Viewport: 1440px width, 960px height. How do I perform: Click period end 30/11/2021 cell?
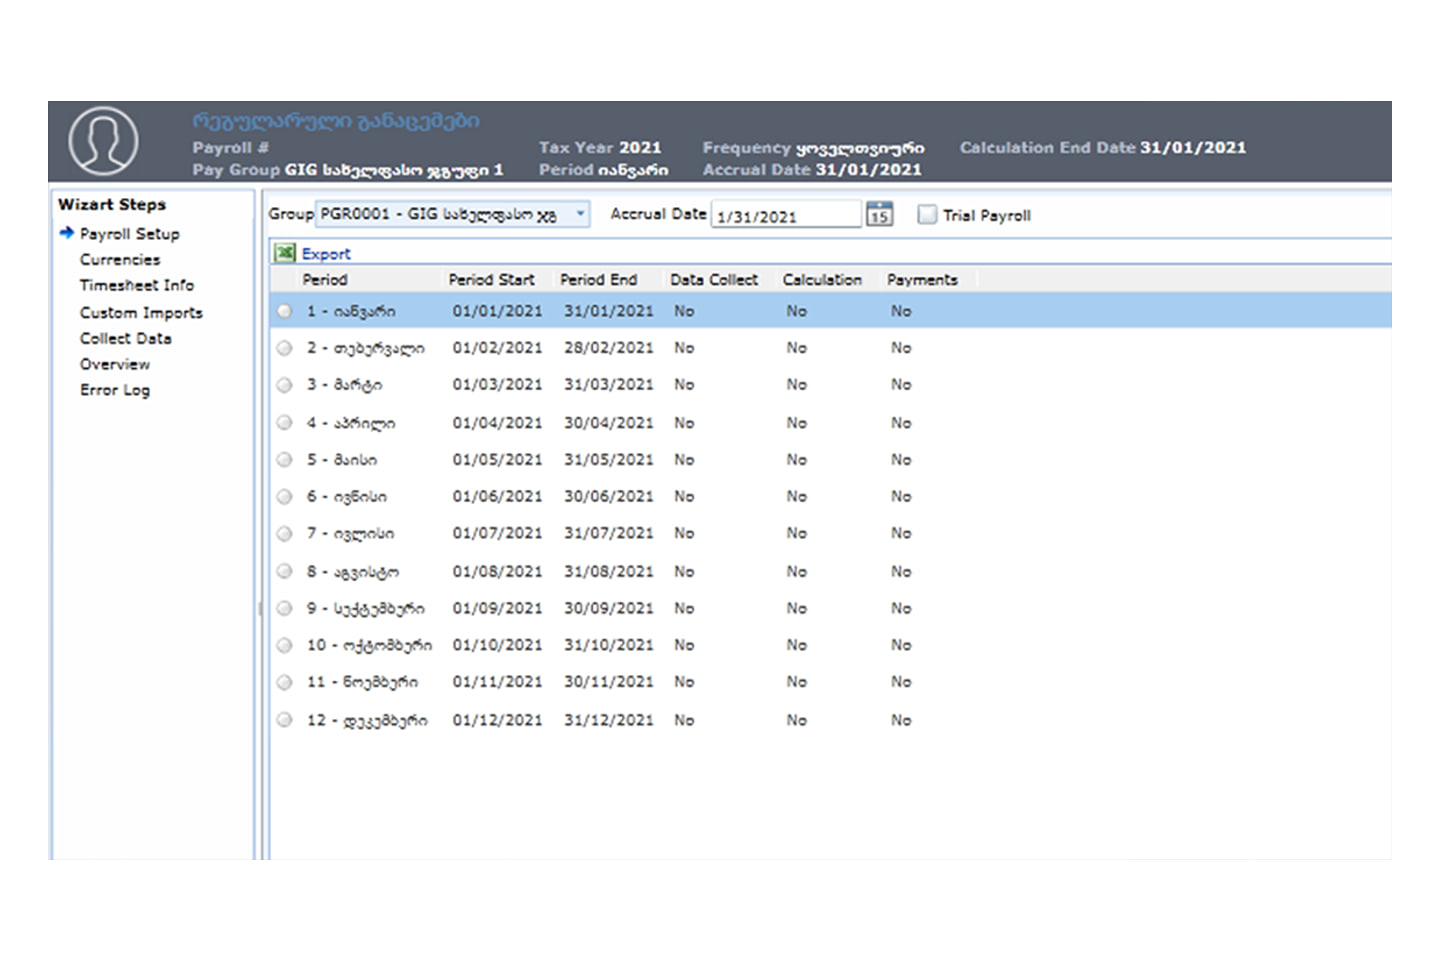point(608,682)
